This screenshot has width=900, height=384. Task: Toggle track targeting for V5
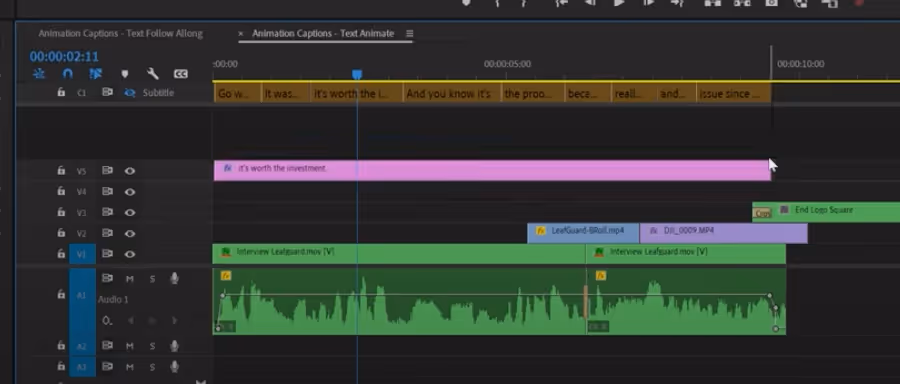click(x=82, y=171)
